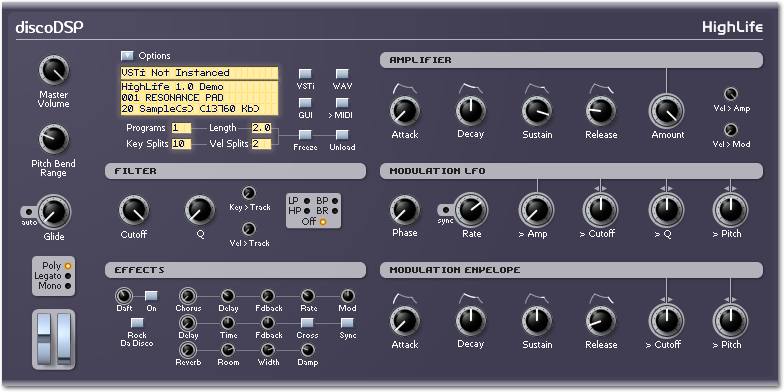
Task: Click the Reverb Damp knob
Action: point(308,350)
